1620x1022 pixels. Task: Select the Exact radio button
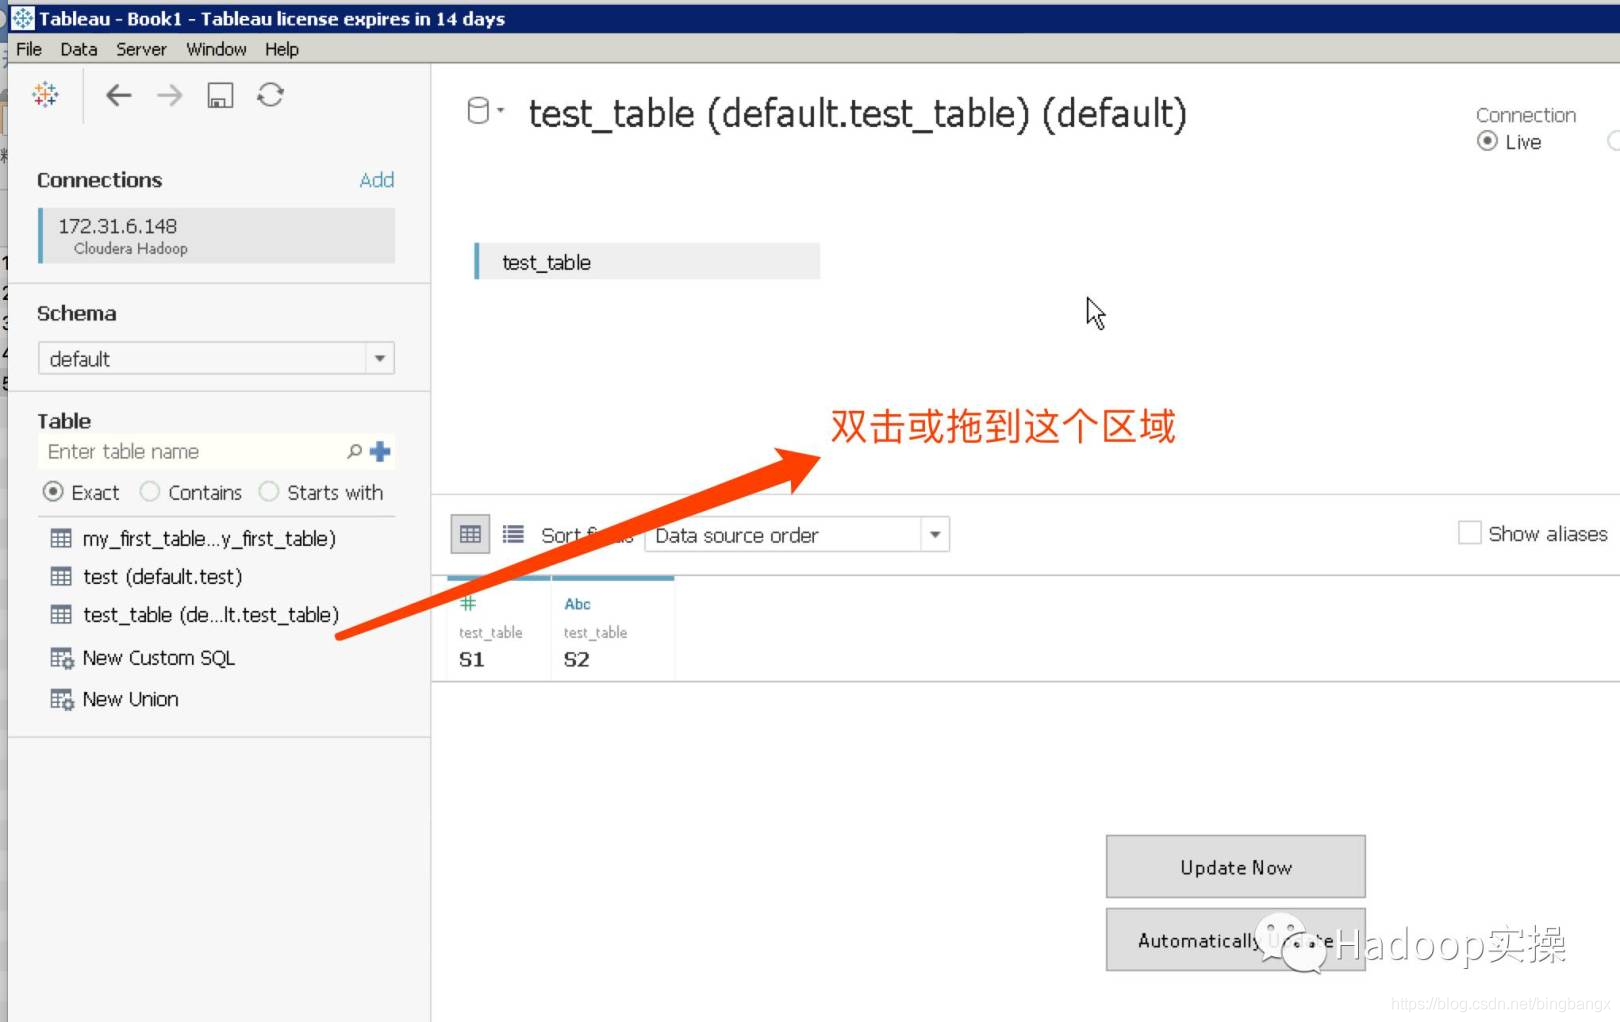[53, 492]
